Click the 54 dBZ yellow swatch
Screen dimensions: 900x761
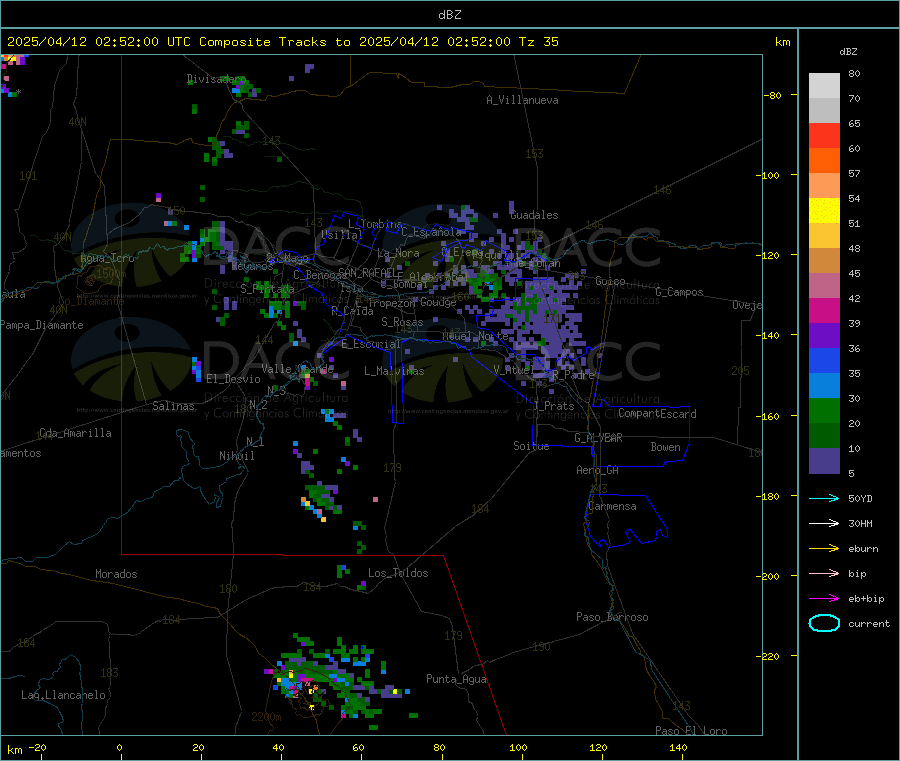[x=824, y=210]
